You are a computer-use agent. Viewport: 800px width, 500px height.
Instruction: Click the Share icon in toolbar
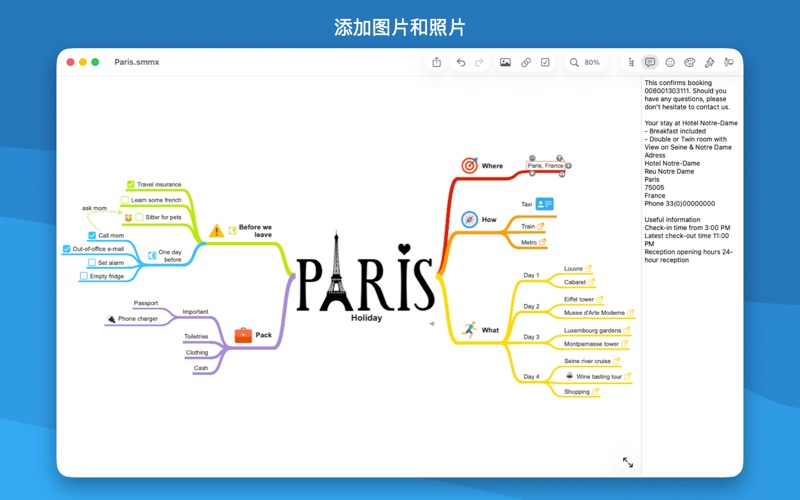point(437,62)
